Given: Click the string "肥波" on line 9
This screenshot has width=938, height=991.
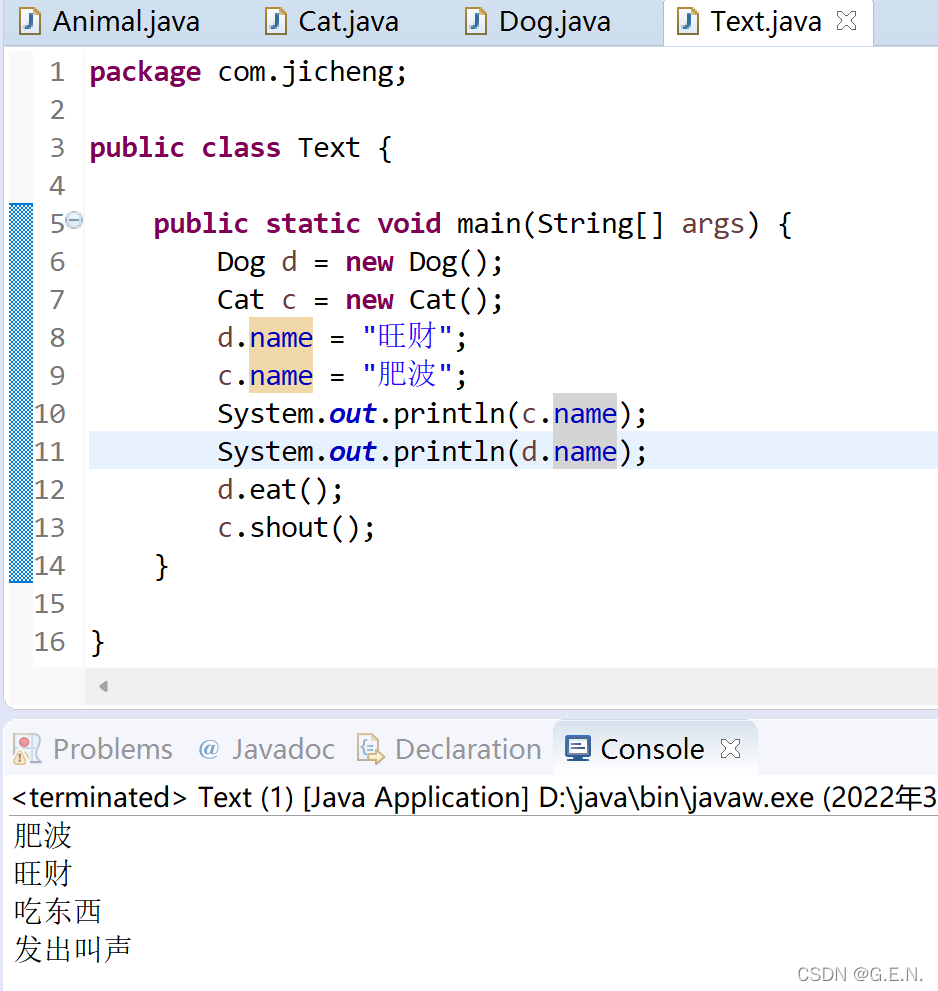Looking at the screenshot, I should click(408, 375).
